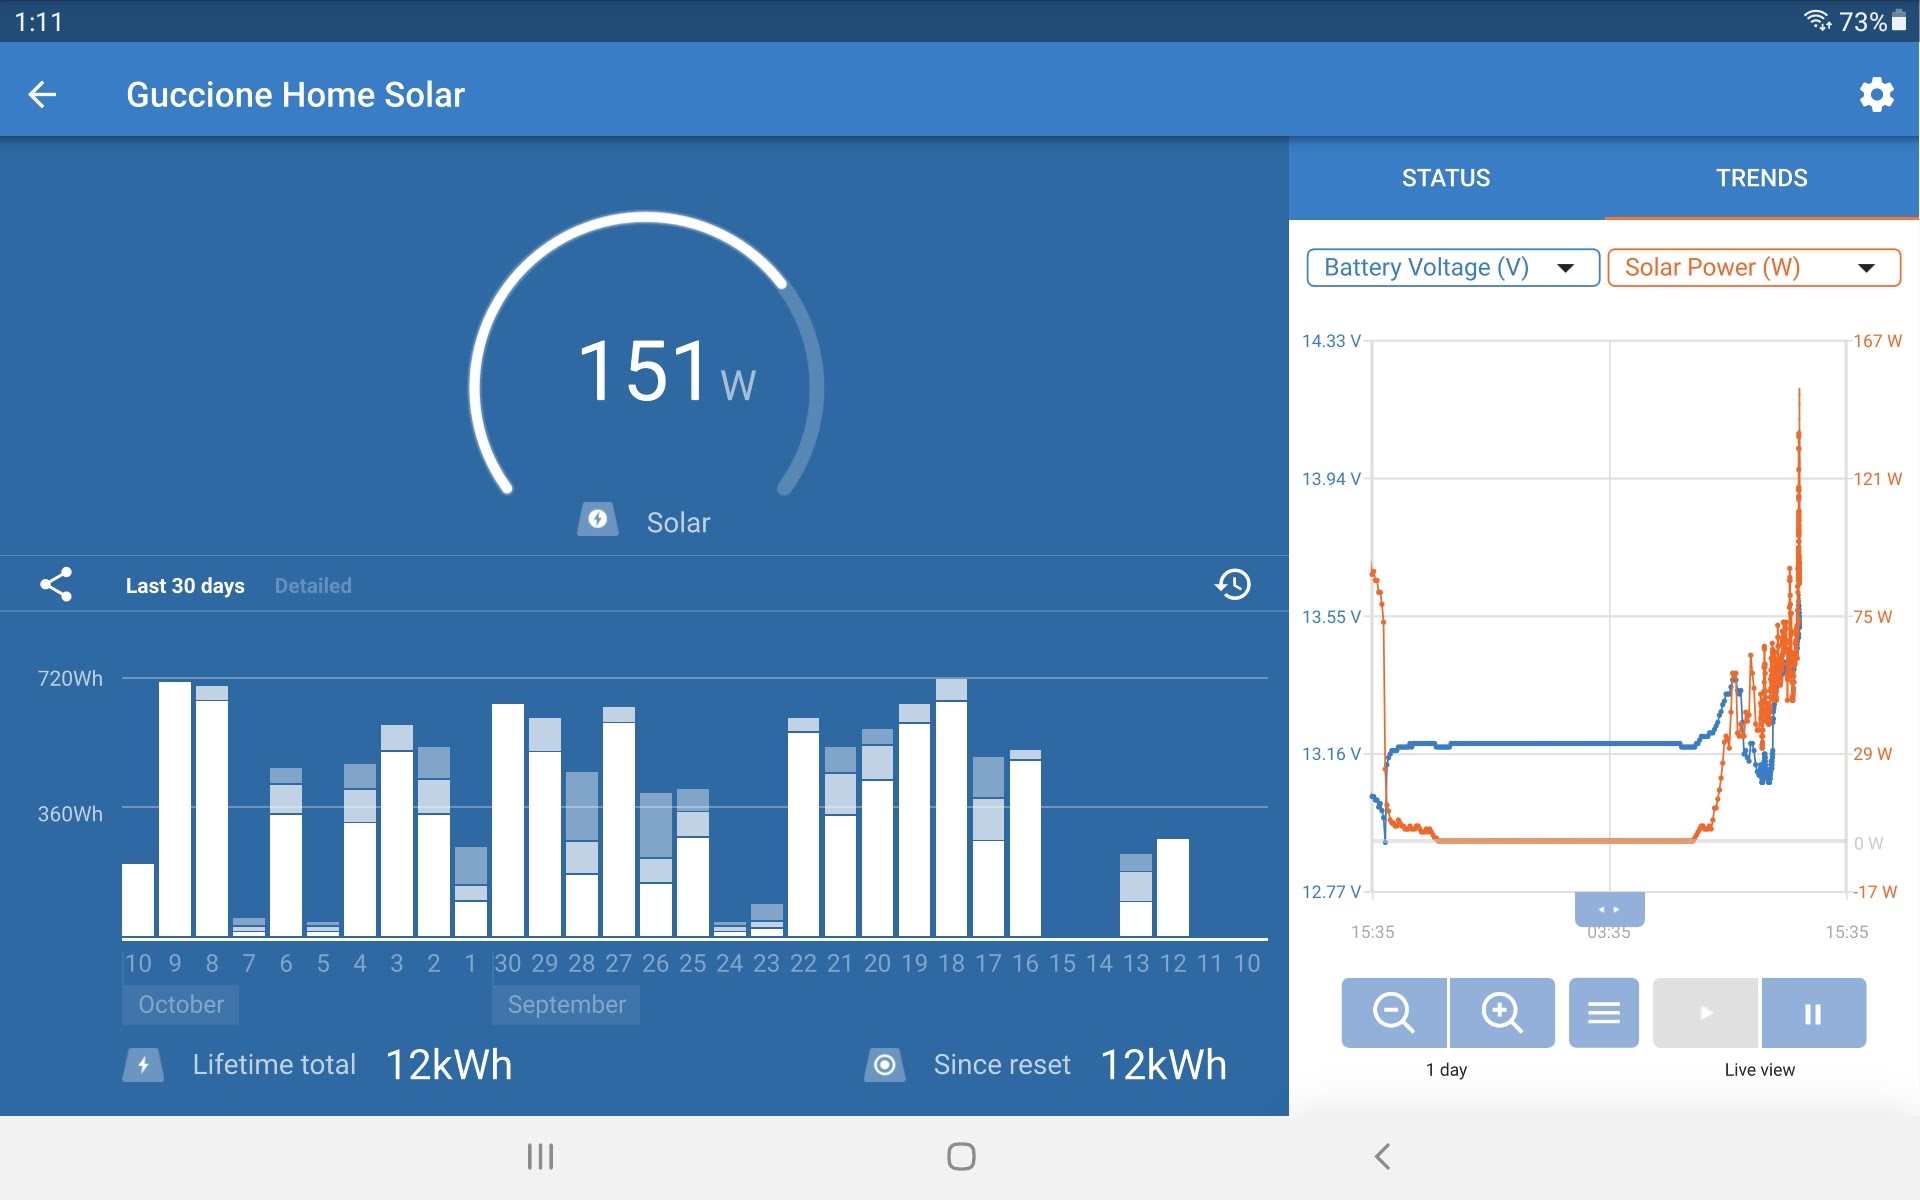
Task: Switch to the STATUS tab
Action: coord(1446,178)
